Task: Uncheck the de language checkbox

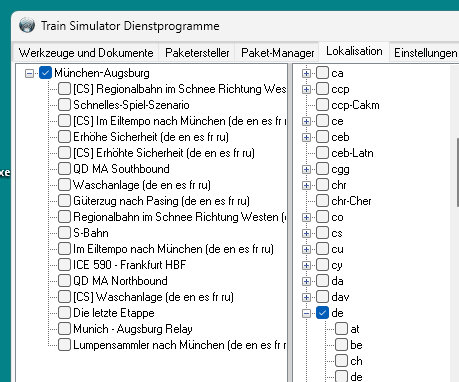Action: (322, 313)
